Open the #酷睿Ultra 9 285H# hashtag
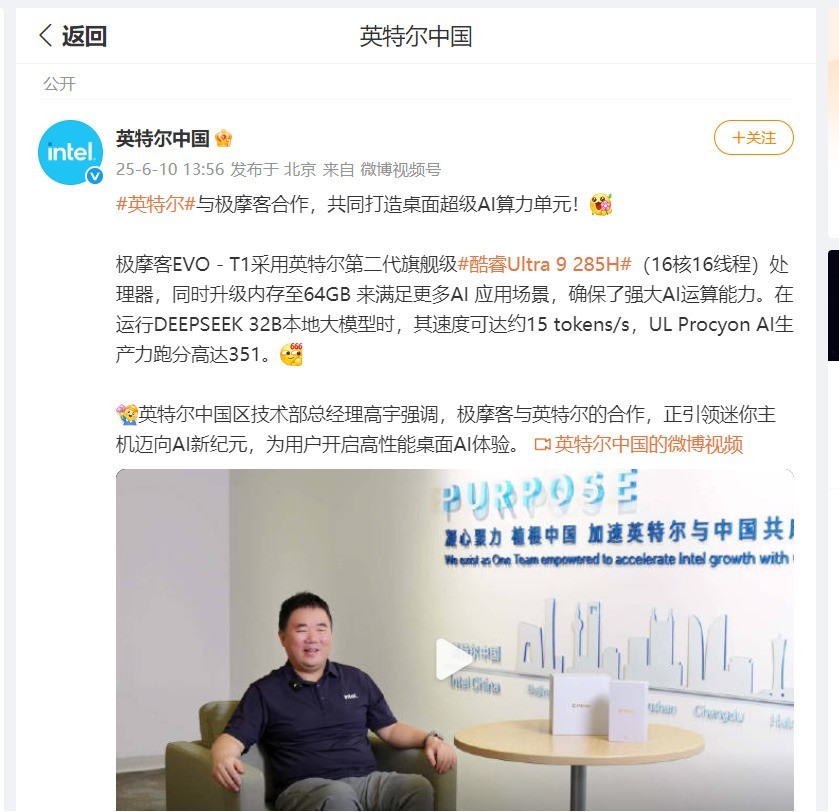The height and width of the screenshot is (812, 839). click(x=545, y=264)
